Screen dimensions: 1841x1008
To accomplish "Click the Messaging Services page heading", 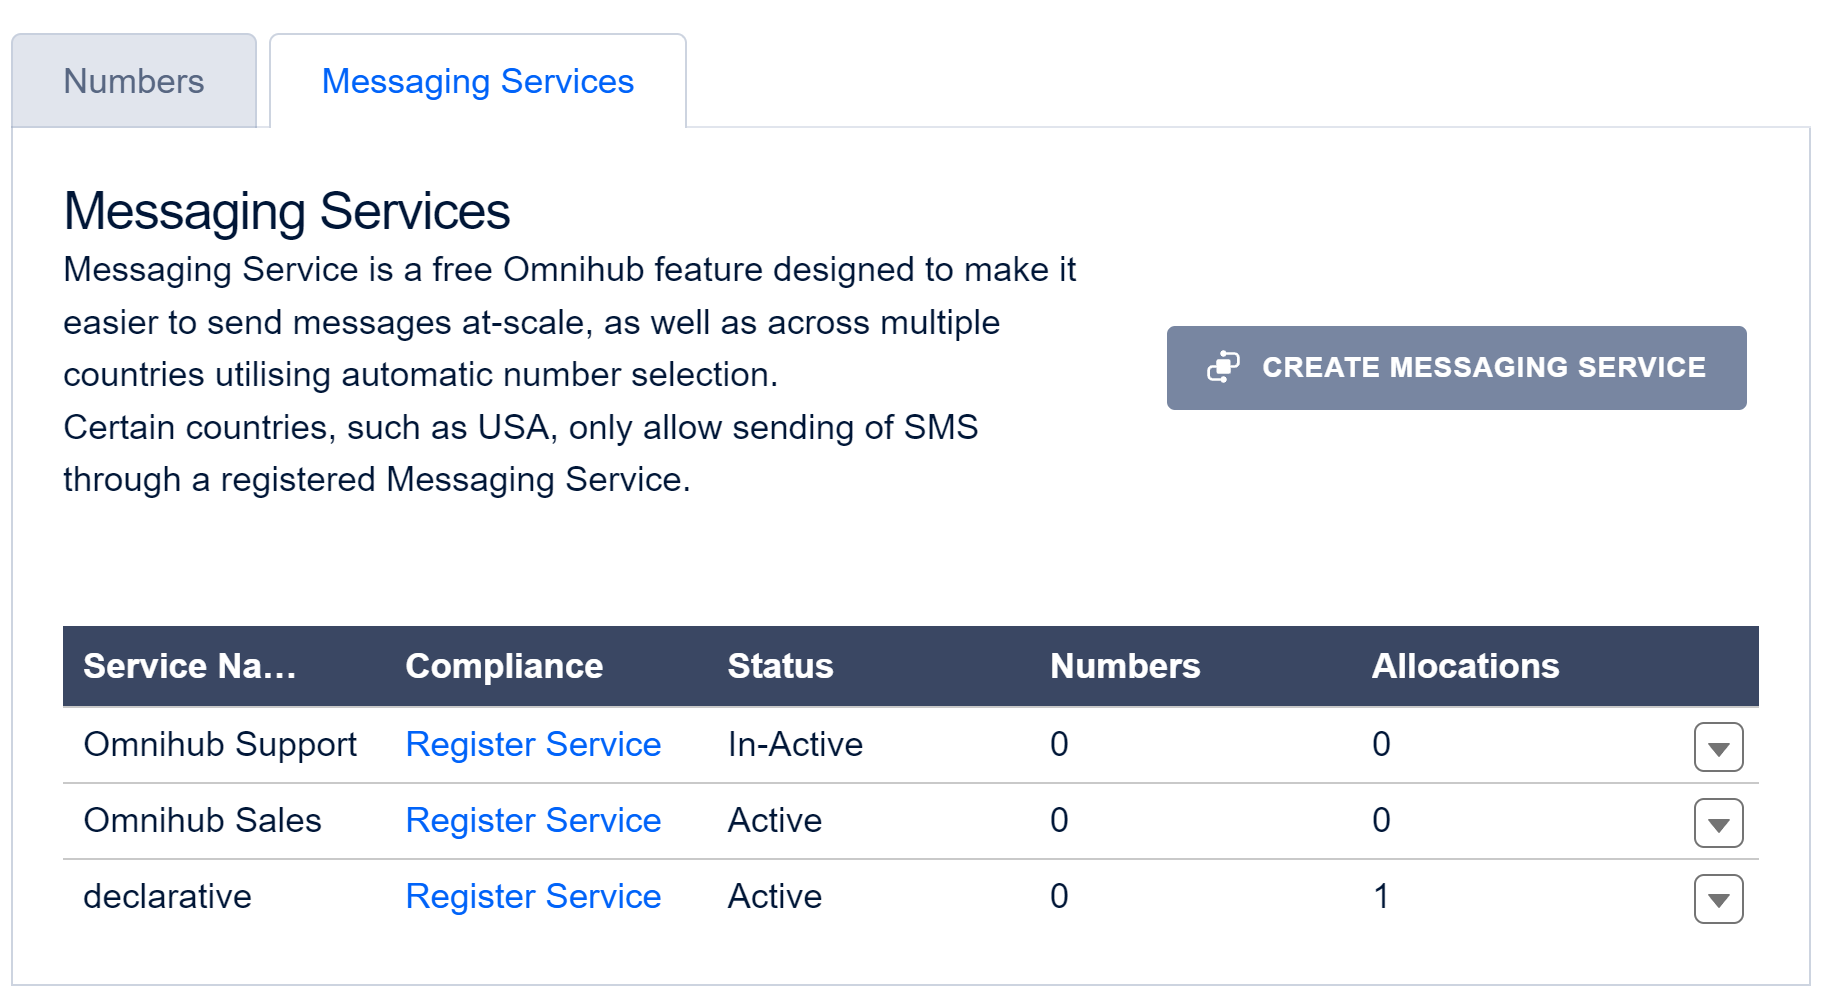I will (287, 211).
